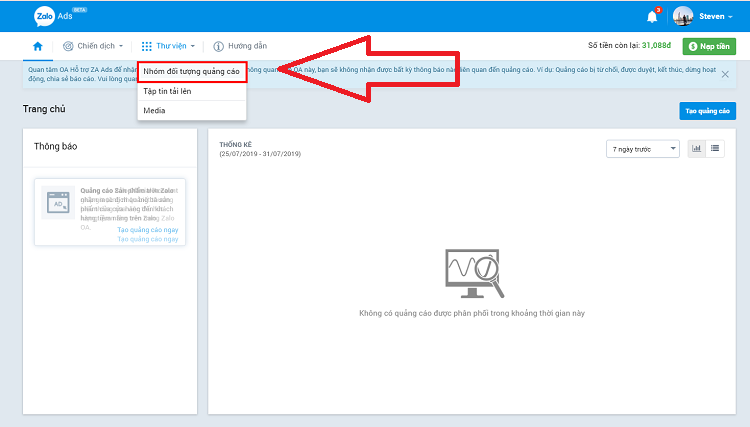
Task: Go to the Home icon tab
Action: click(x=38, y=46)
